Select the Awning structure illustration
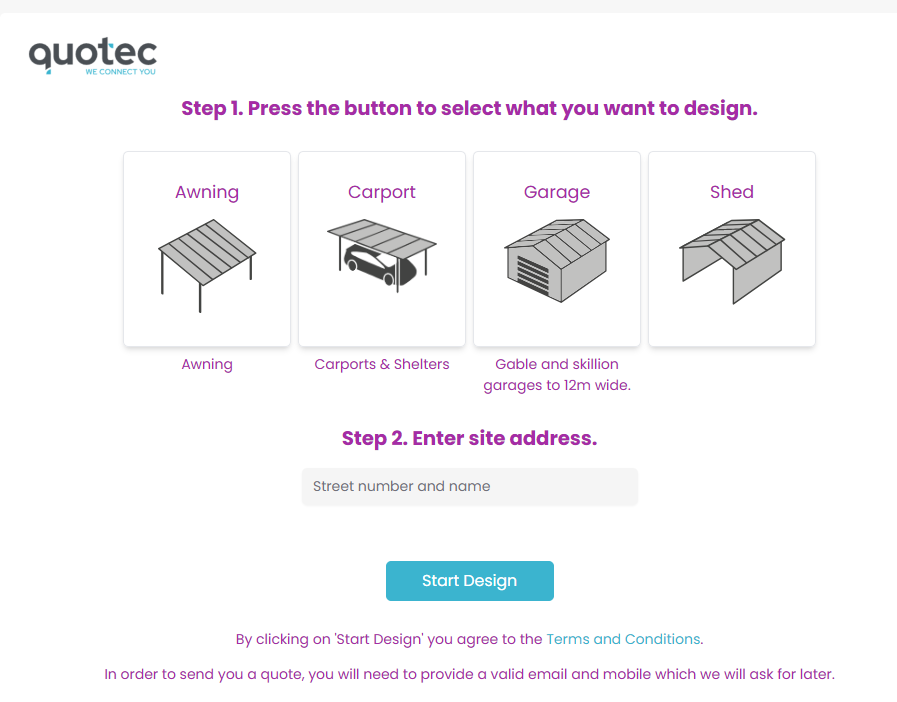Screen dimensions: 897x702 [207, 265]
